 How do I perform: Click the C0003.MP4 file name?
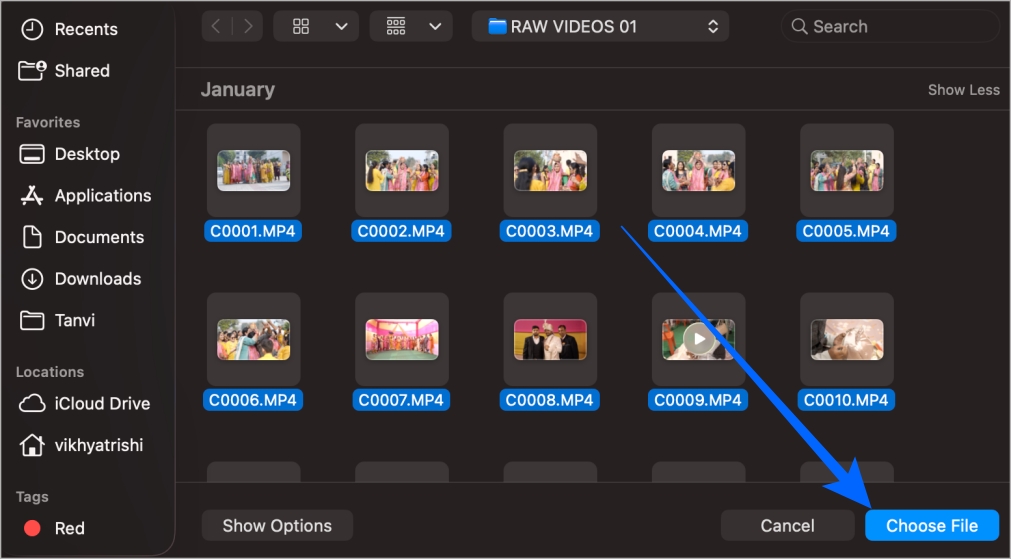[549, 231]
